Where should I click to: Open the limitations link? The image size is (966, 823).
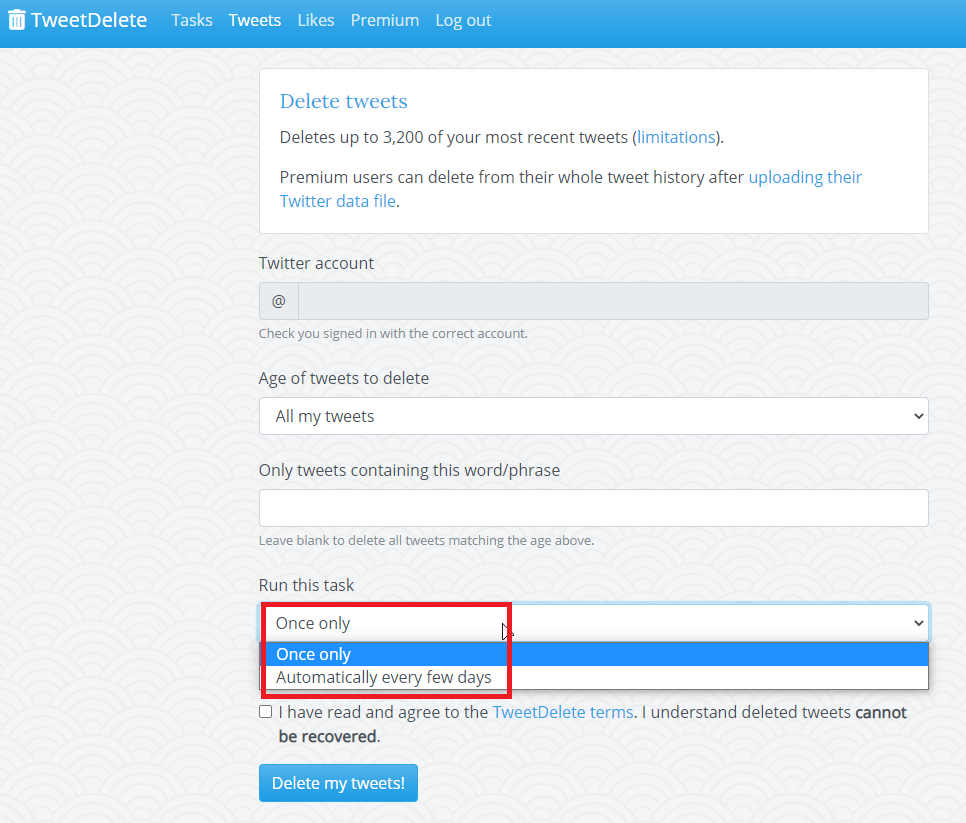(676, 137)
